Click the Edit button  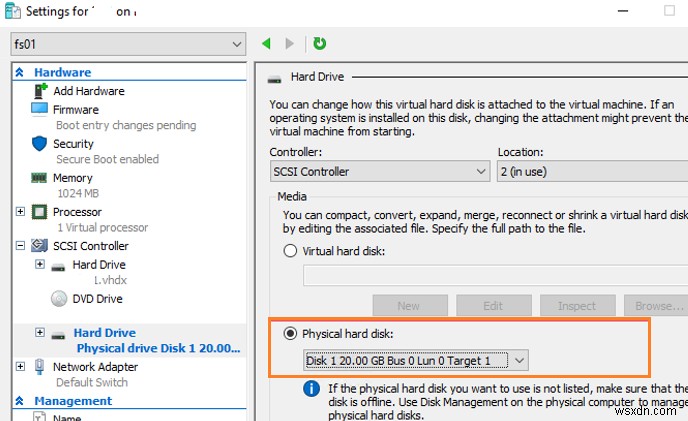click(494, 306)
